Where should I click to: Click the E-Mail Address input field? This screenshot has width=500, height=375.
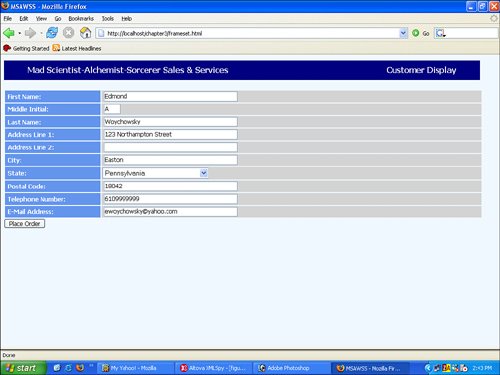click(170, 212)
